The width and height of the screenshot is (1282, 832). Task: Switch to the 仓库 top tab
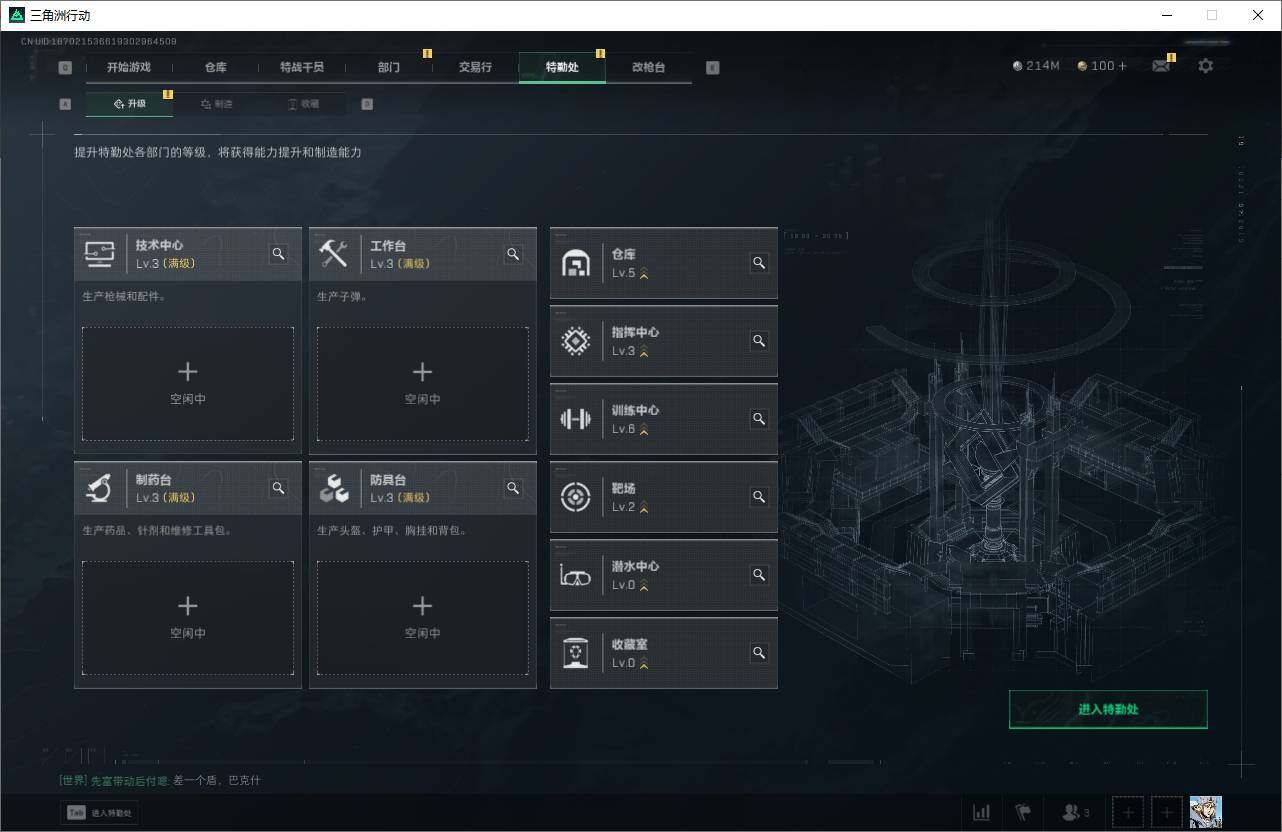216,67
